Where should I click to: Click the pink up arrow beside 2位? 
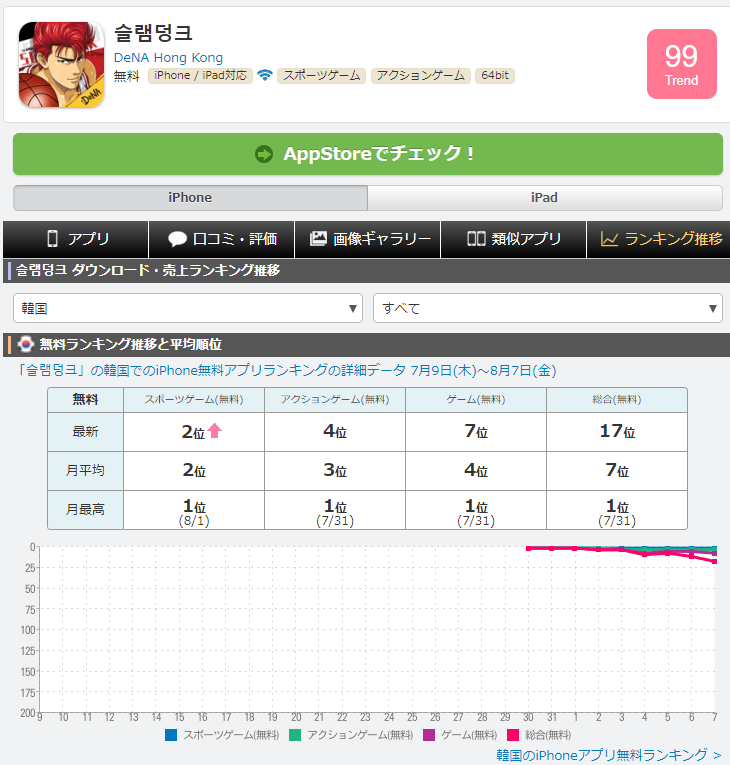pyautogui.click(x=215, y=431)
